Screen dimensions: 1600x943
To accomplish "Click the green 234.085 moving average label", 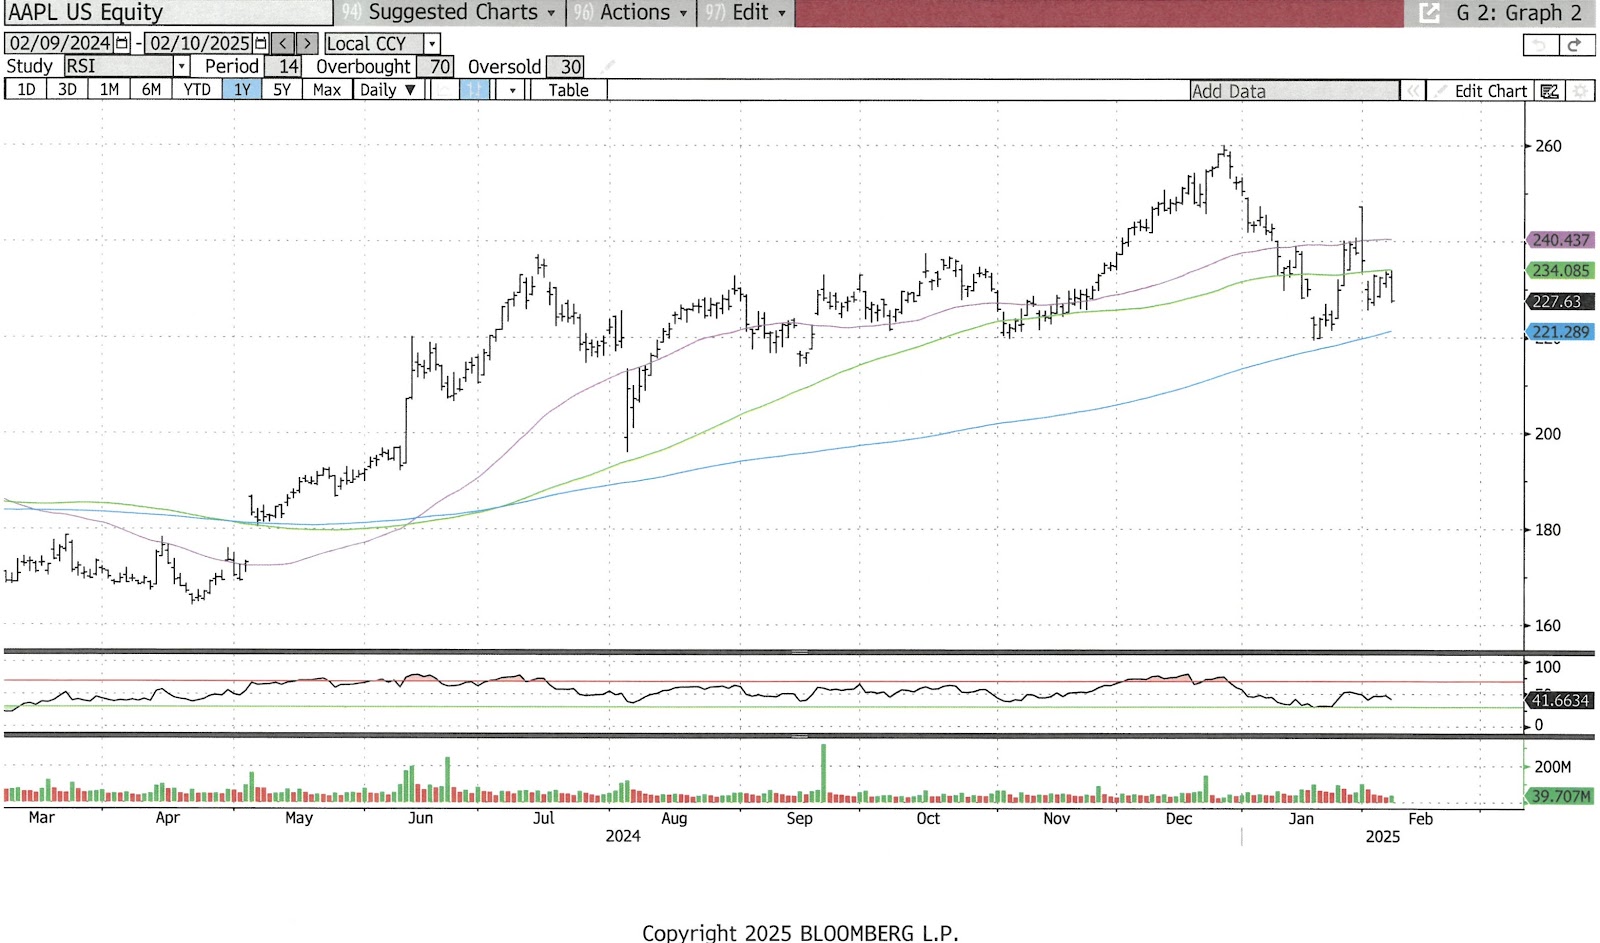I will pyautogui.click(x=1560, y=270).
